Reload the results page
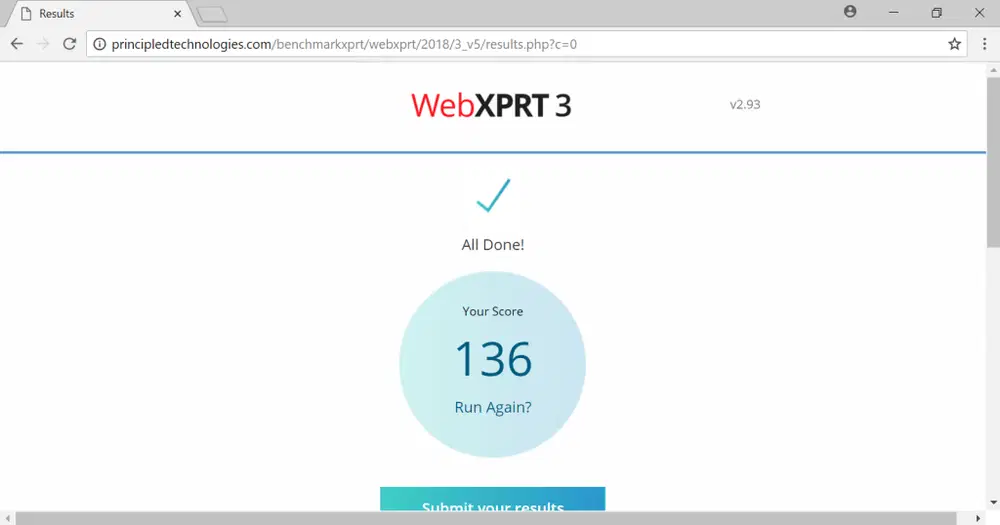The height and width of the screenshot is (525, 1000). coord(70,44)
